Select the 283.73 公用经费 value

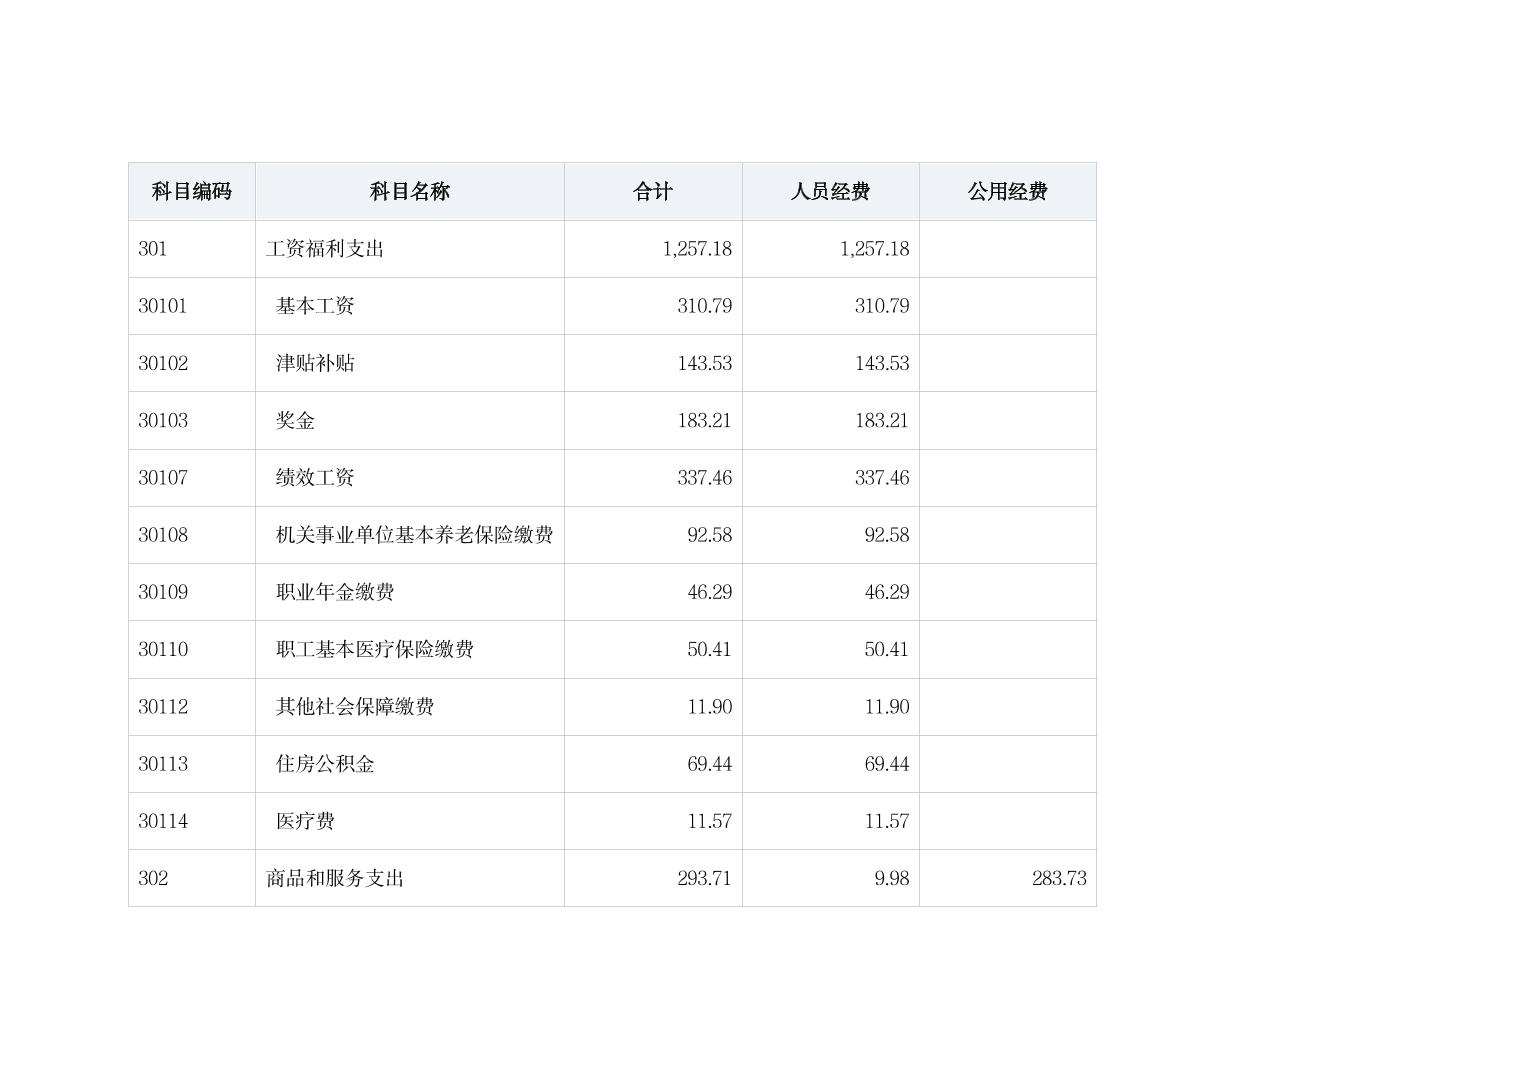[1058, 878]
